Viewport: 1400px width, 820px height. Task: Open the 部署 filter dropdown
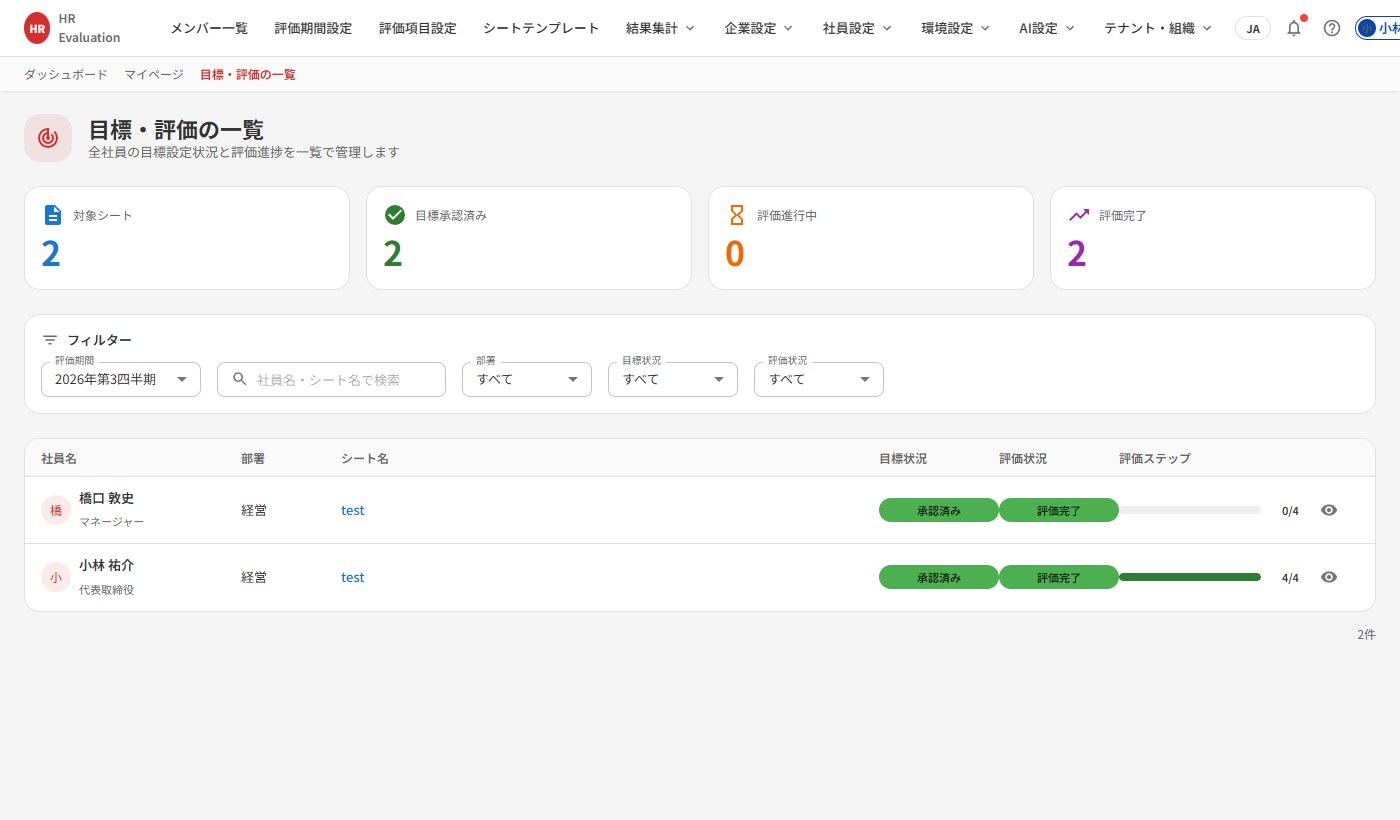[x=527, y=379]
